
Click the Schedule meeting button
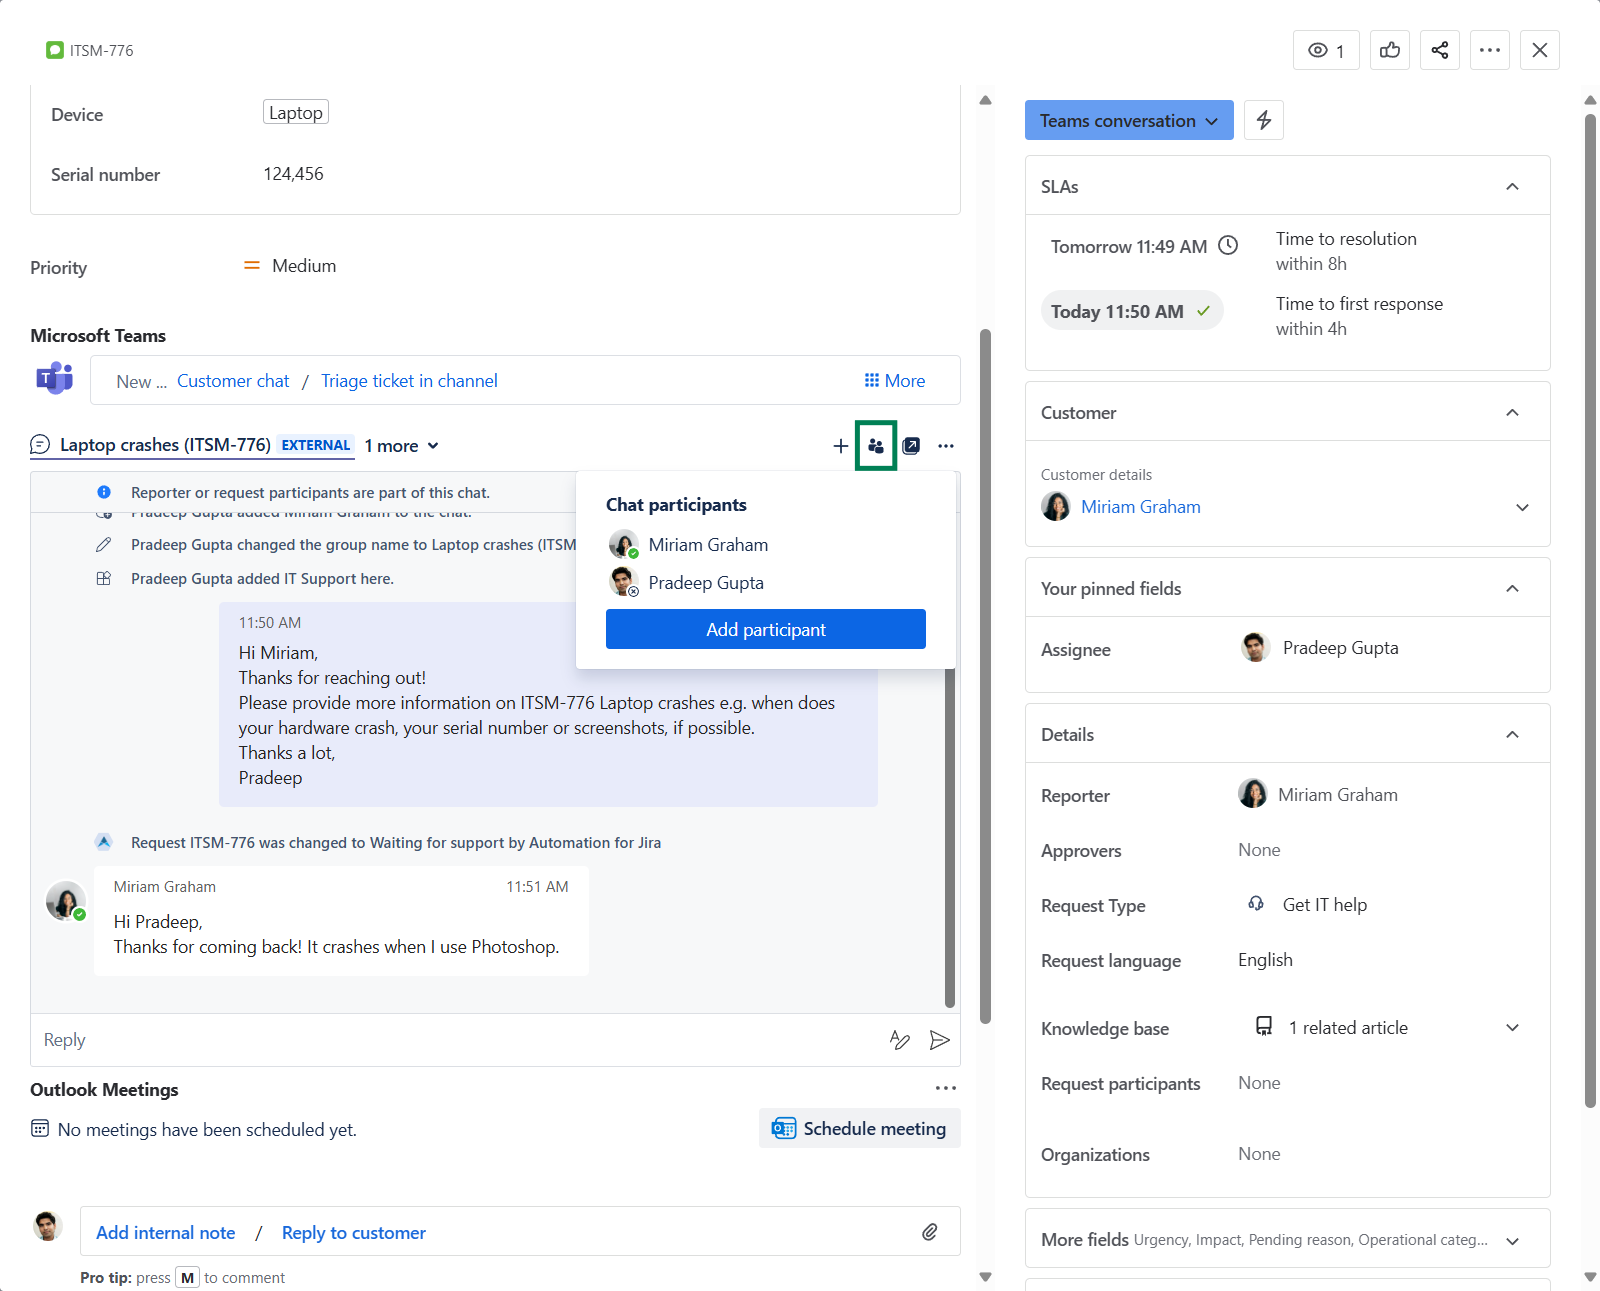860,1128
